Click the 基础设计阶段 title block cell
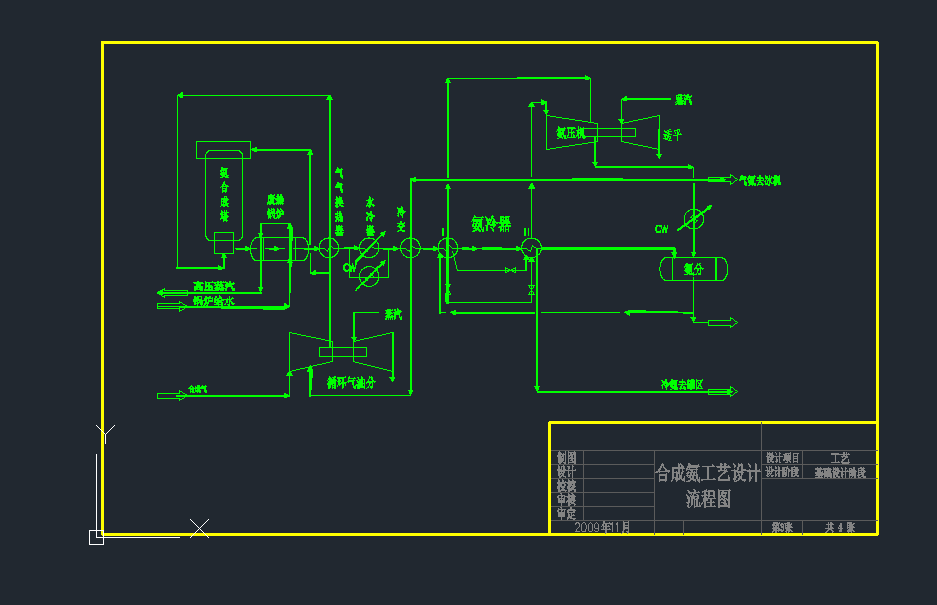Image resolution: width=937 pixels, height=605 pixels. tap(840, 473)
